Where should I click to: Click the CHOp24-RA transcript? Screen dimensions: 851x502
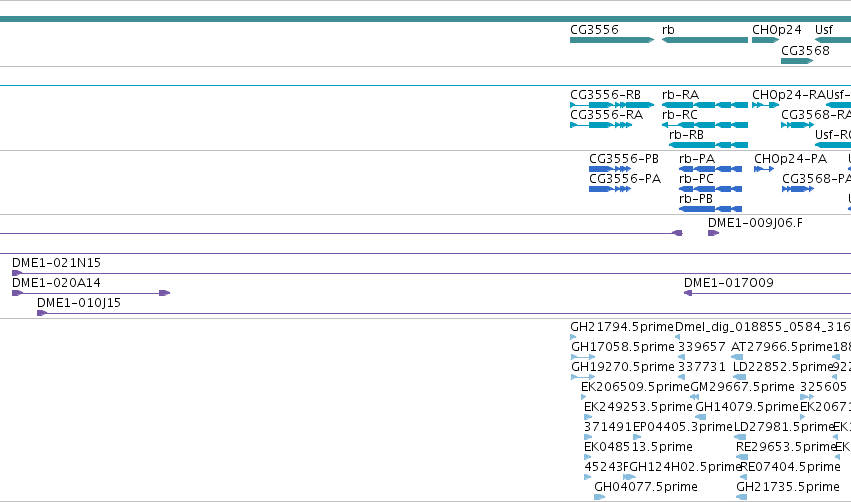click(x=765, y=105)
